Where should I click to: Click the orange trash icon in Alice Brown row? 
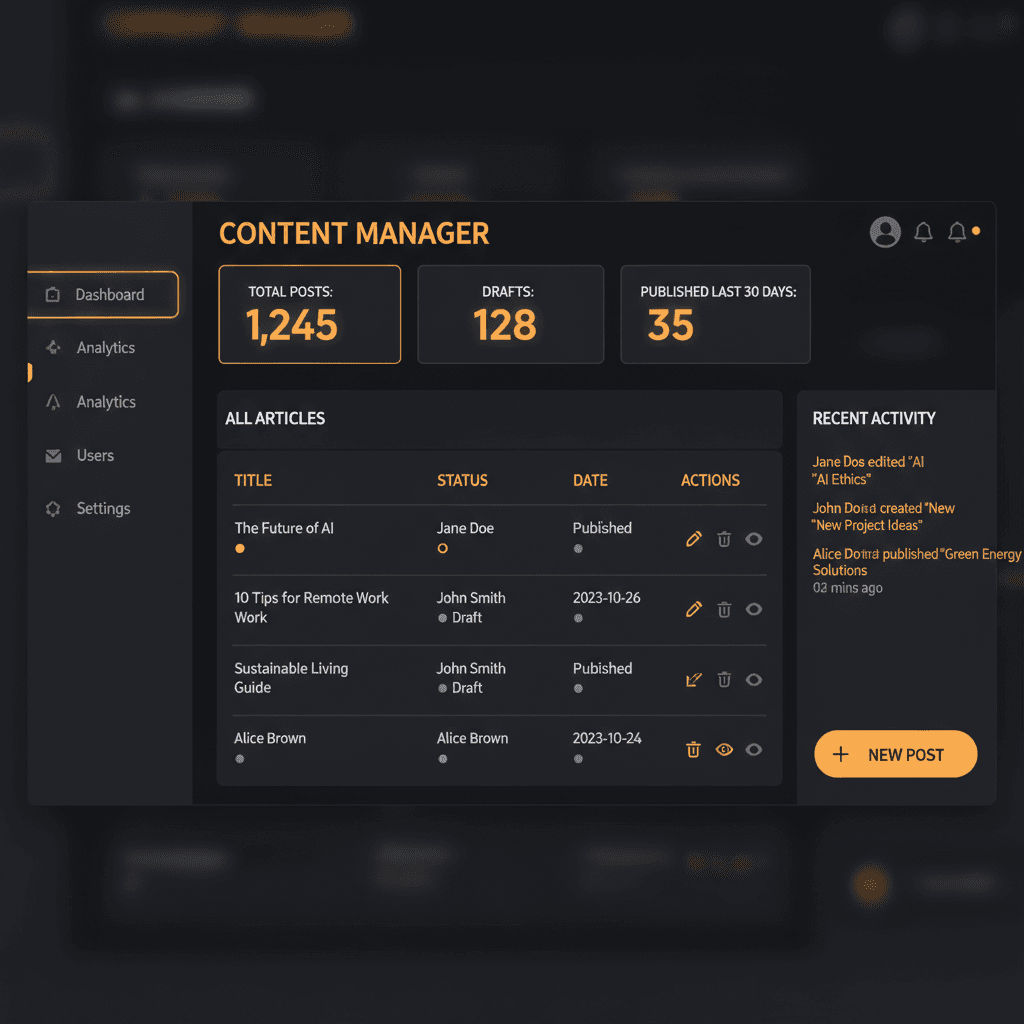[x=693, y=749]
